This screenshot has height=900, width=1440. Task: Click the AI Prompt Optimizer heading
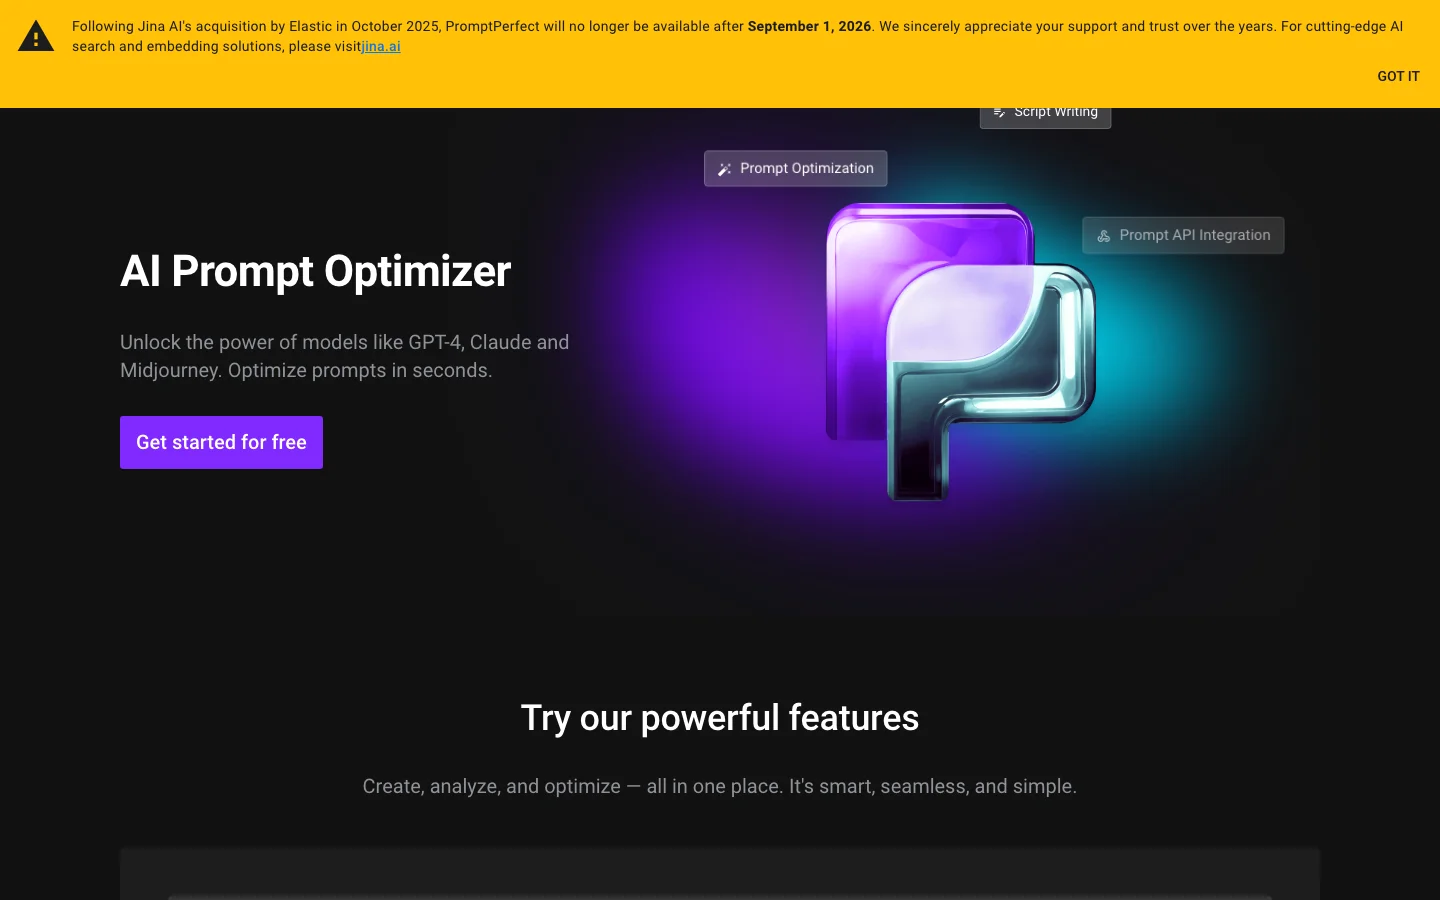tap(315, 271)
